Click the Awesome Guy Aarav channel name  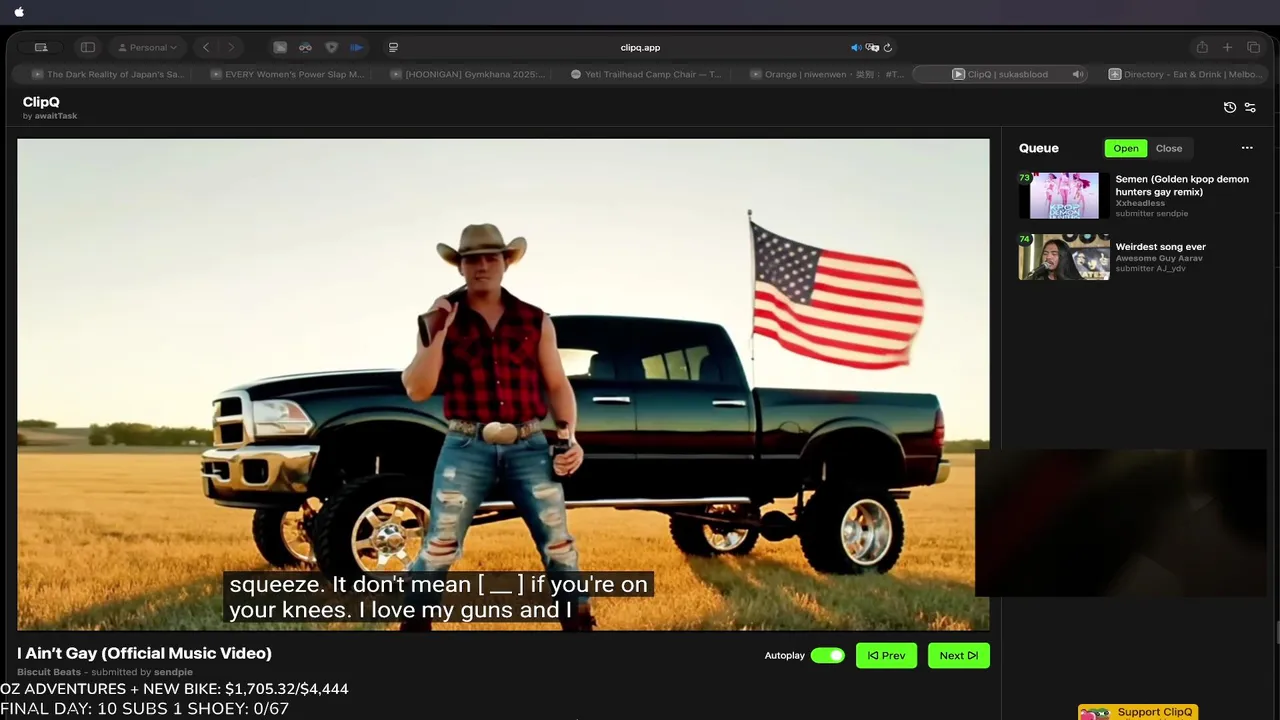[x=1159, y=258]
